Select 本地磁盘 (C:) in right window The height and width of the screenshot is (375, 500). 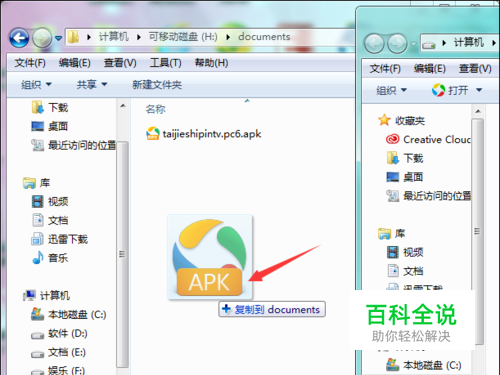click(424, 365)
